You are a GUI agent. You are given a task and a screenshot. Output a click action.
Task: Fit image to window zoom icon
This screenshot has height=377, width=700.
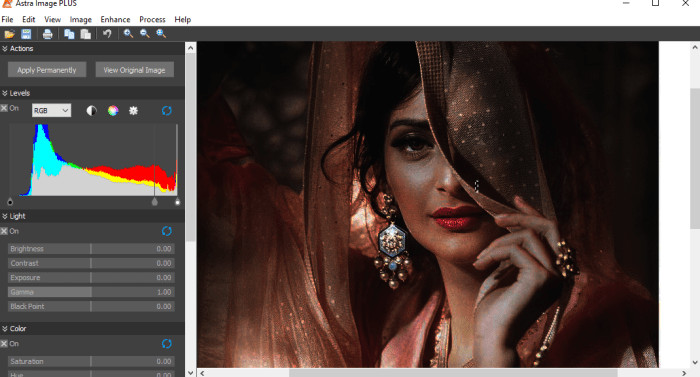pos(161,34)
